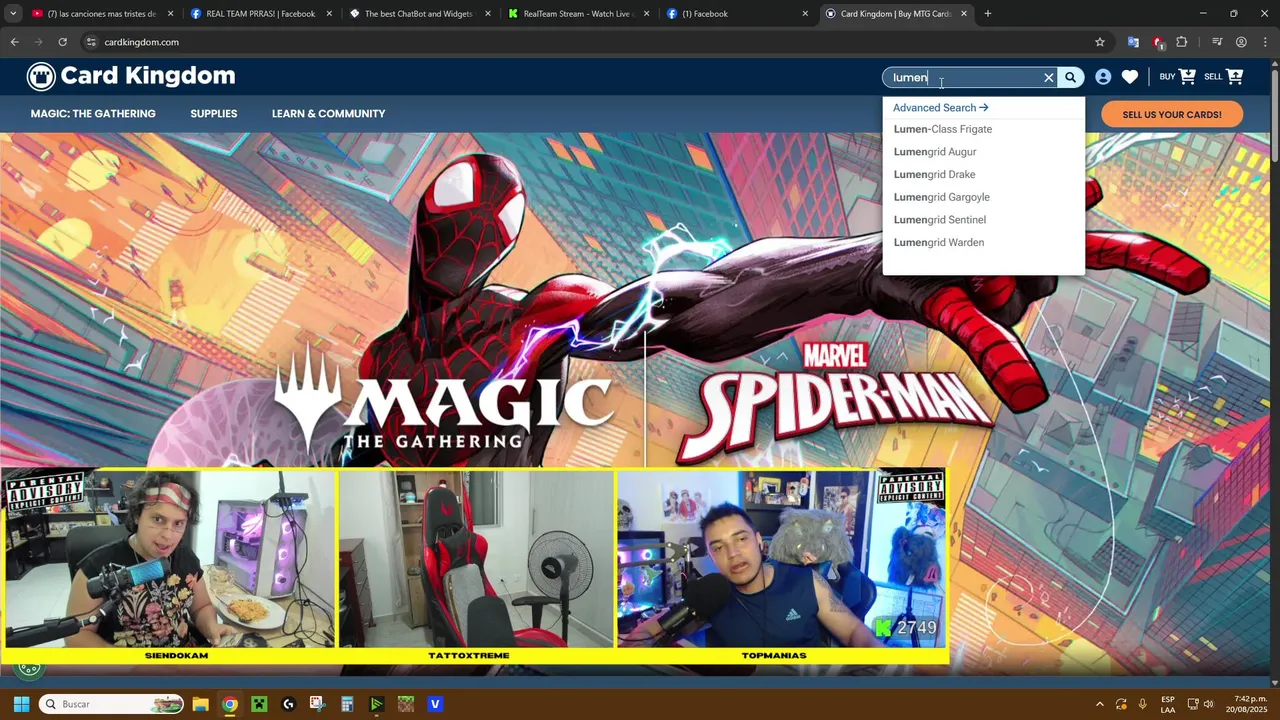Open the Chrome three-dot menu
Screen dimensions: 1280x720
(x=1265, y=42)
